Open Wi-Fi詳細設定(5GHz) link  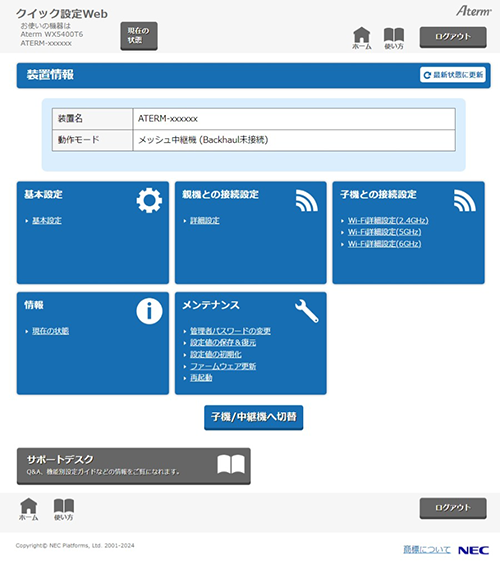click(x=384, y=232)
